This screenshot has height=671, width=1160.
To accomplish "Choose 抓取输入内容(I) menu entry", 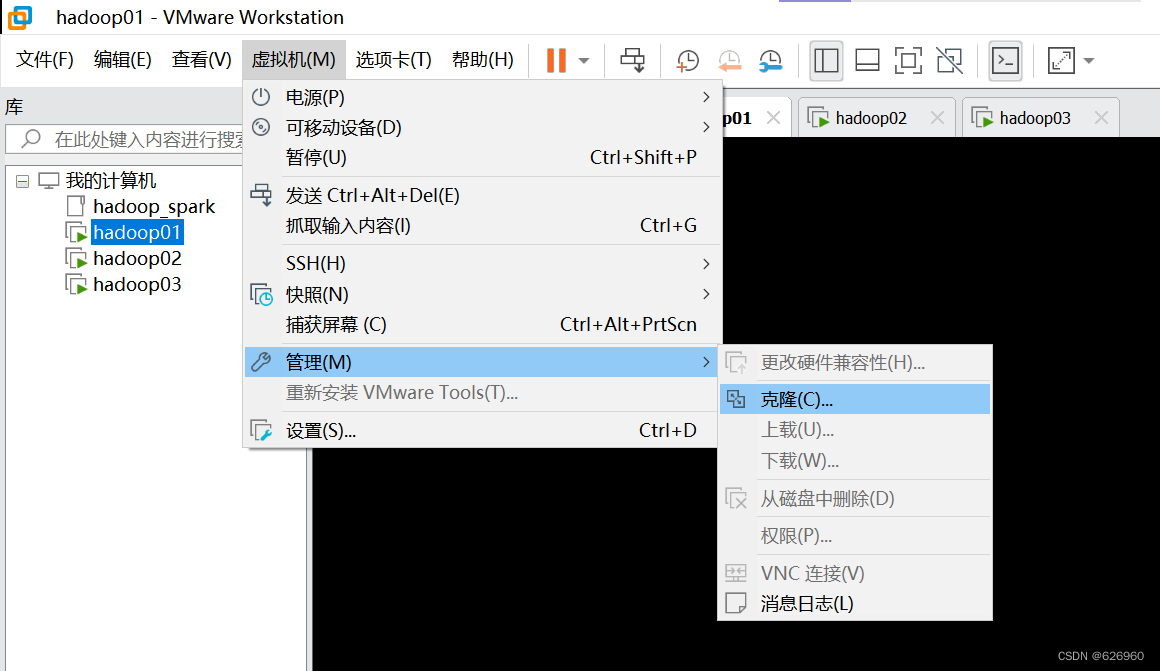I will pyautogui.click(x=481, y=226).
